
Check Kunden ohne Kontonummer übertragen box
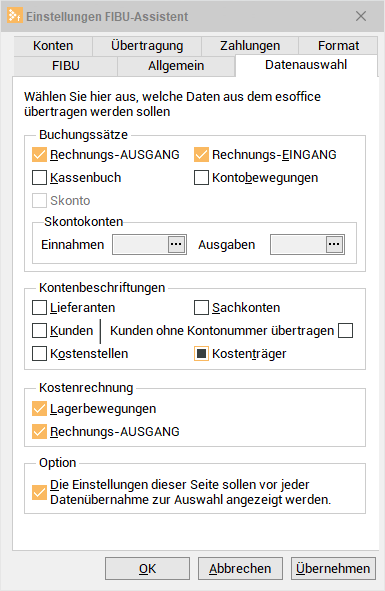point(345,331)
